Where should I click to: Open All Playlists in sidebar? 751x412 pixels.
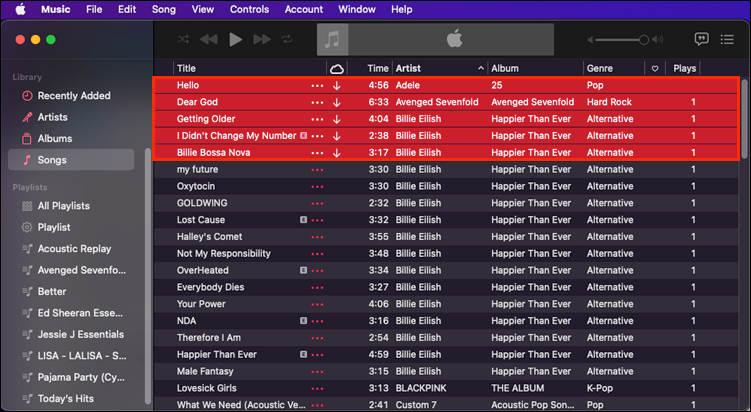tap(71, 206)
